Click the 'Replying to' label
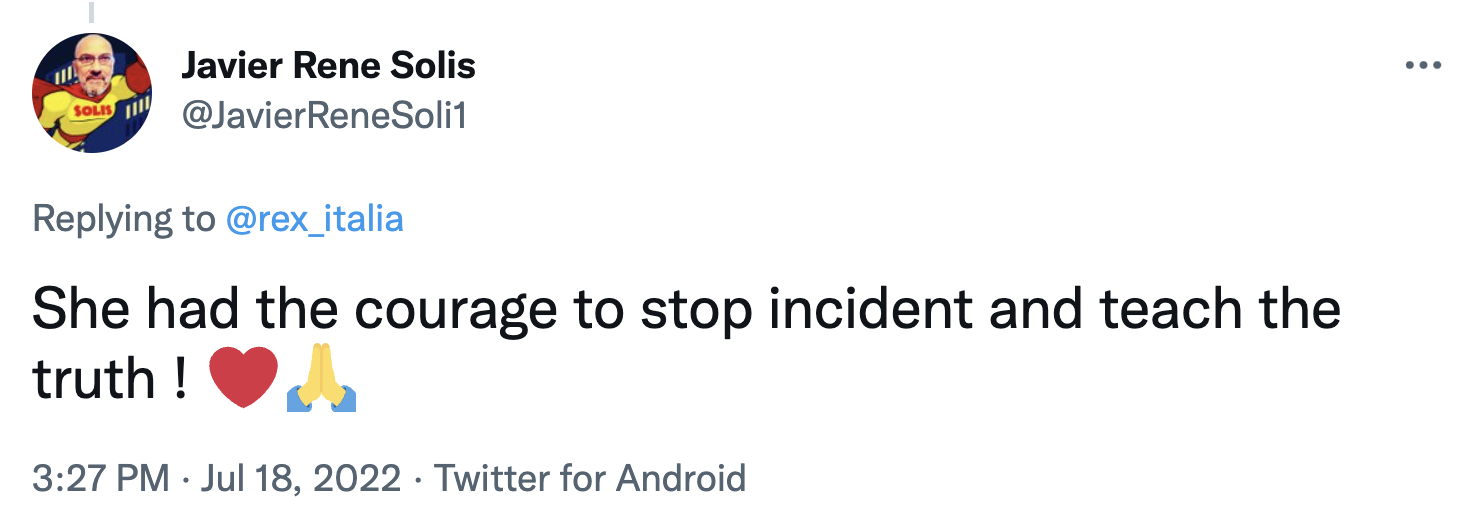The width and height of the screenshot is (1480, 530). 123,218
